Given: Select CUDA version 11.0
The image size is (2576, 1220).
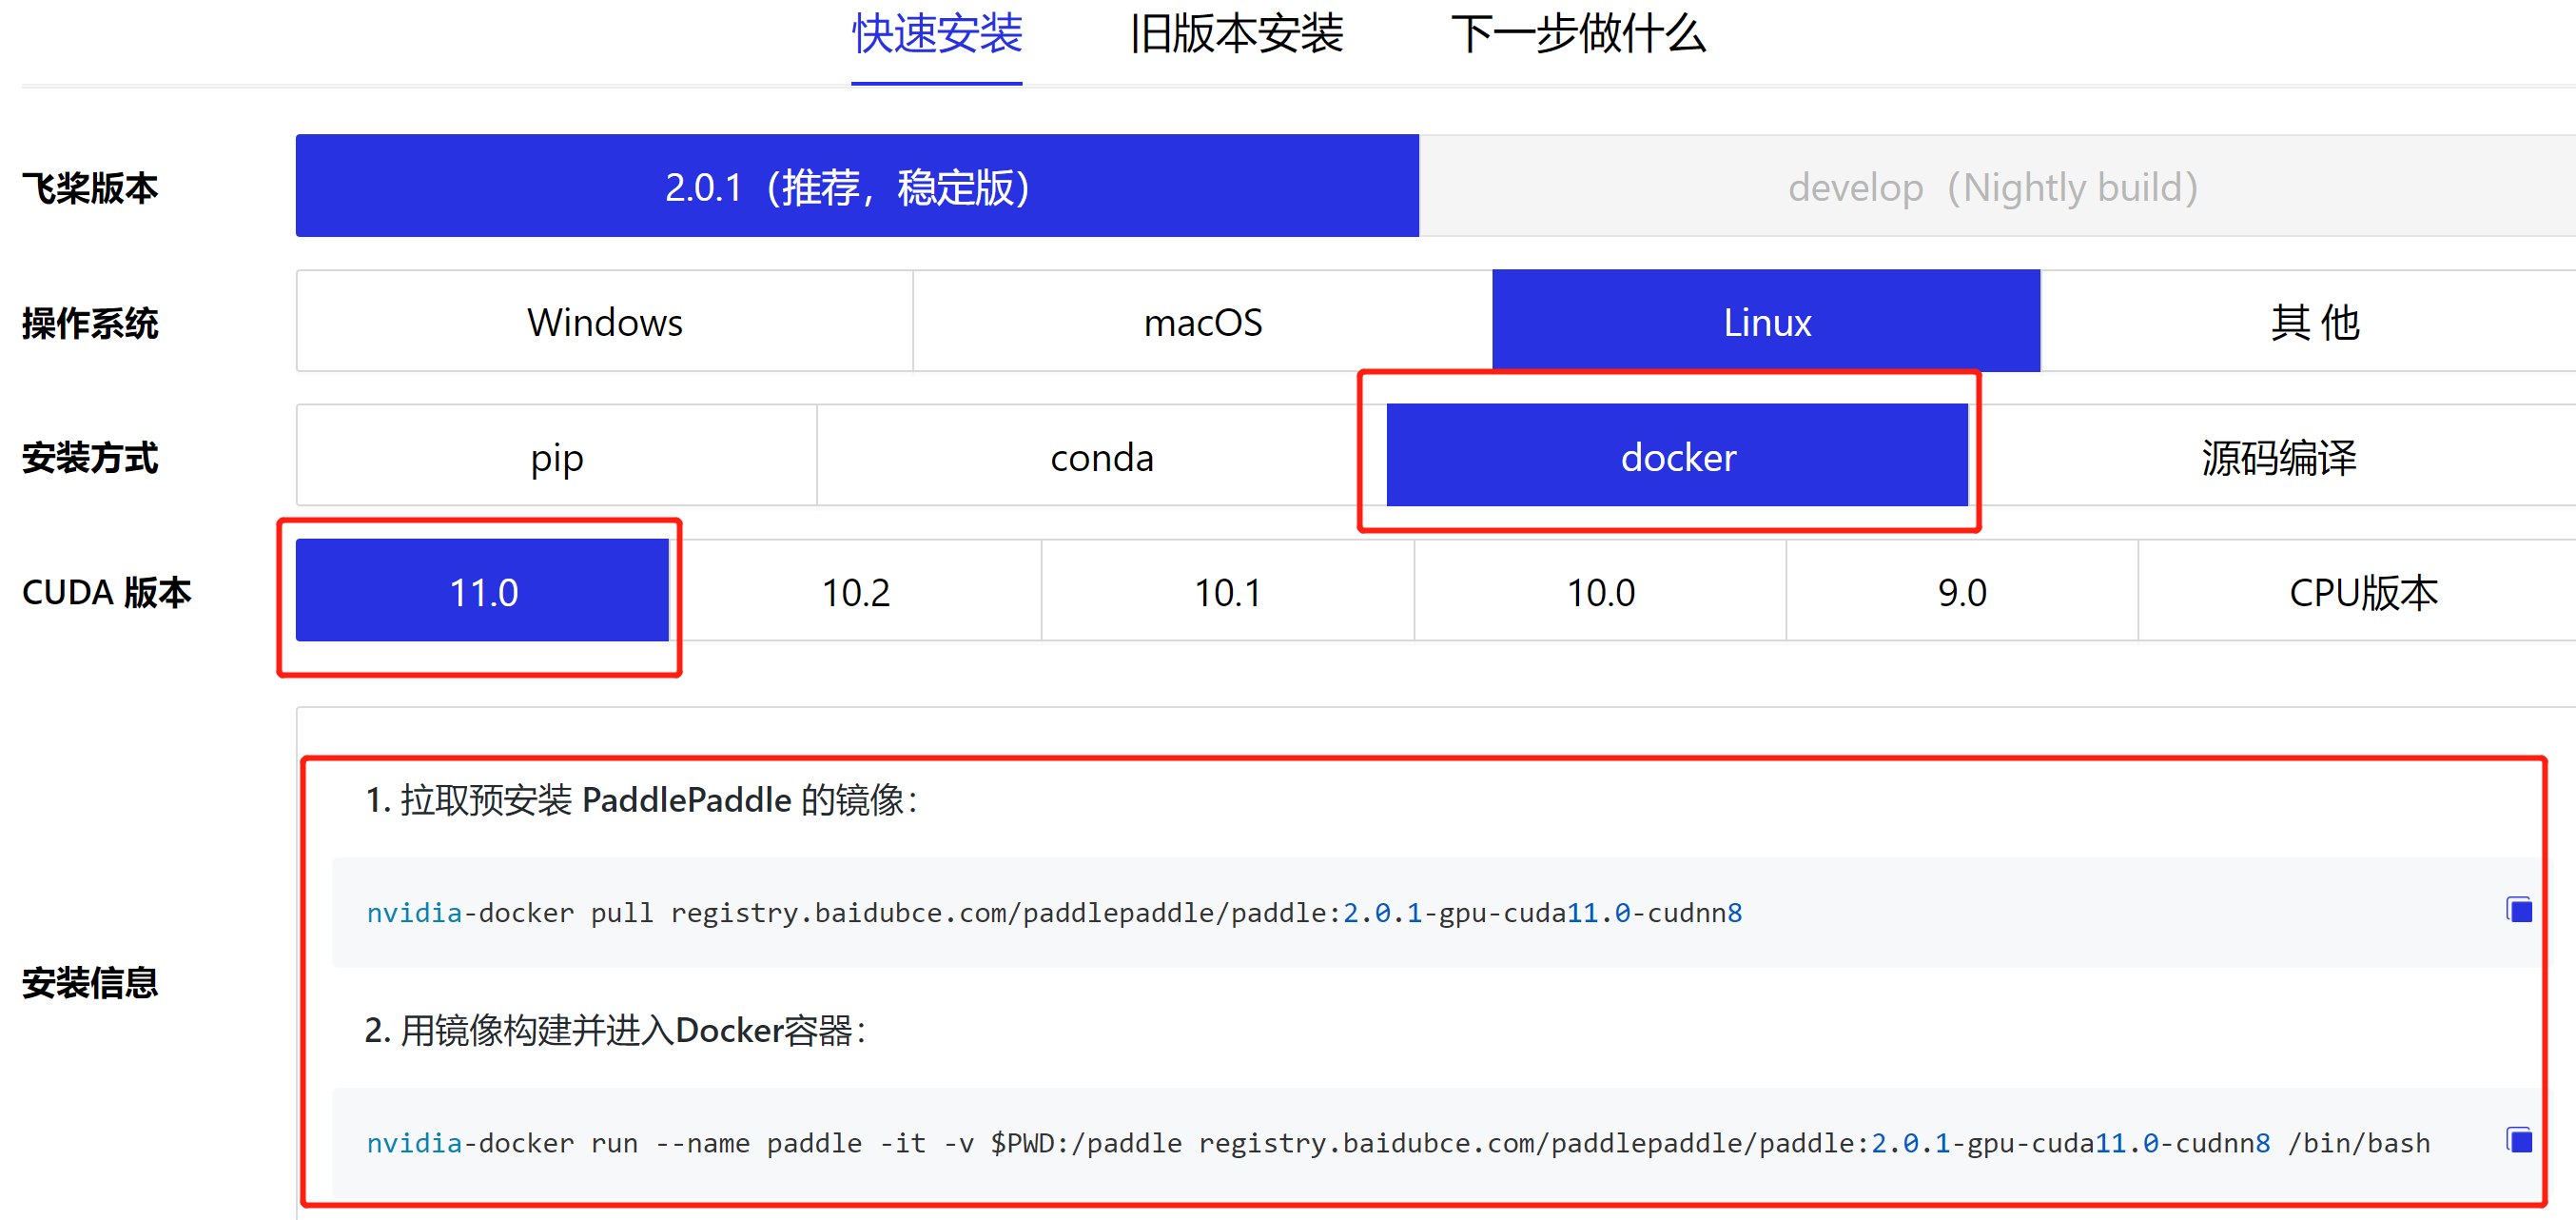Looking at the screenshot, I should tap(483, 592).
